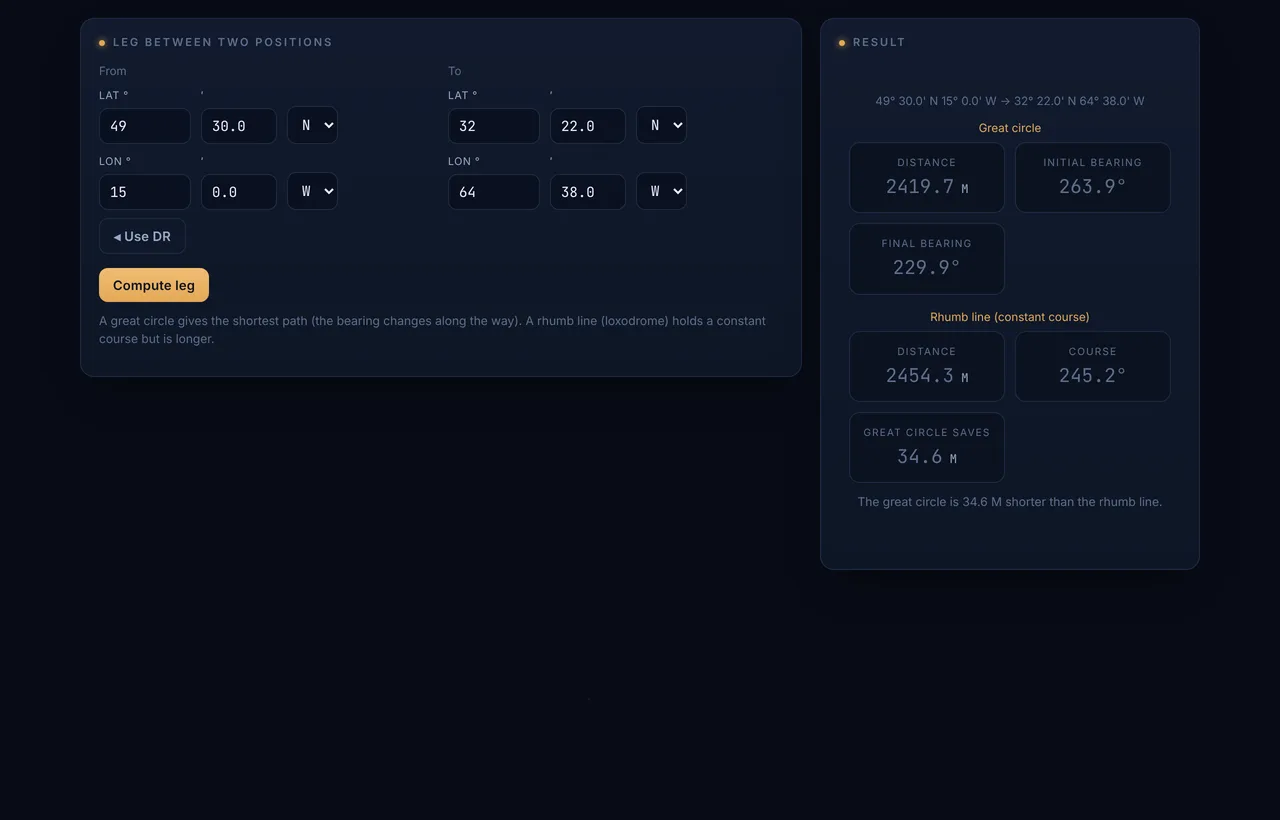The image size is (1280, 820).
Task: Focus the From latitude degrees field showing 49
Action: click(145, 126)
